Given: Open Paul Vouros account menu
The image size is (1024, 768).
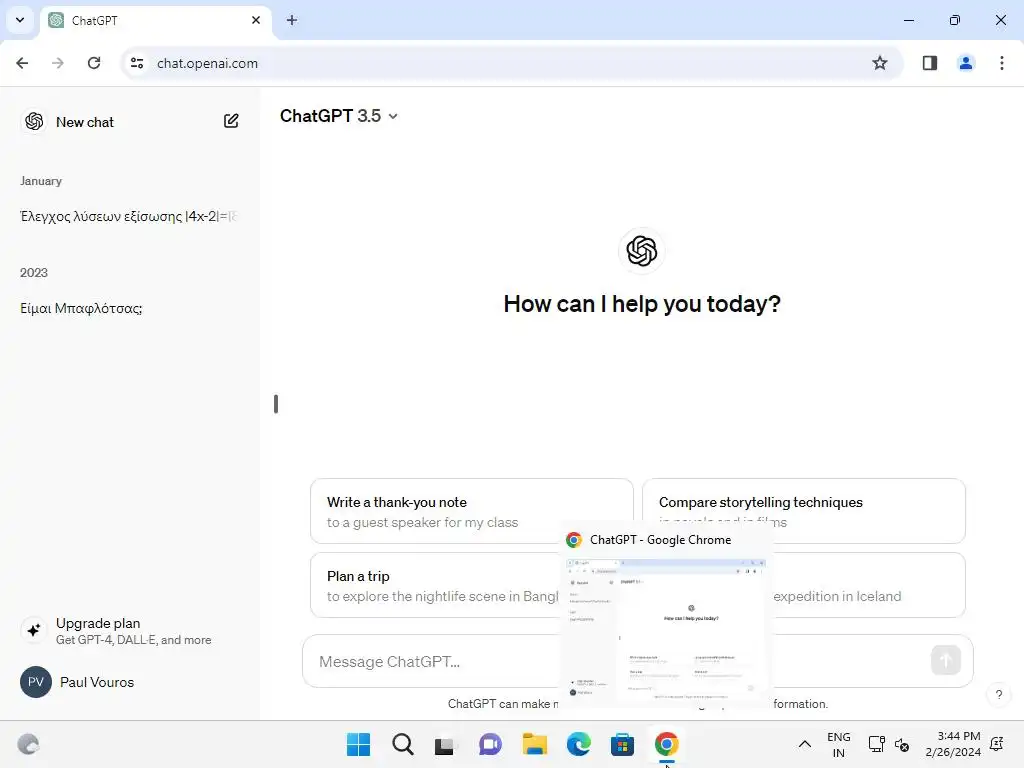Looking at the screenshot, I should 129,682.
